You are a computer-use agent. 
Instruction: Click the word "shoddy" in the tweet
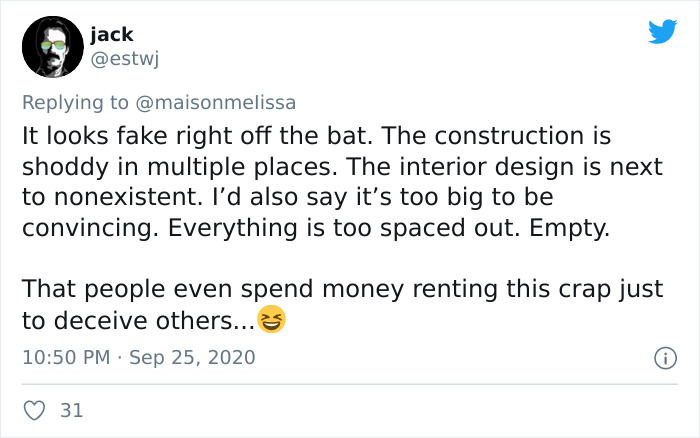(58, 166)
